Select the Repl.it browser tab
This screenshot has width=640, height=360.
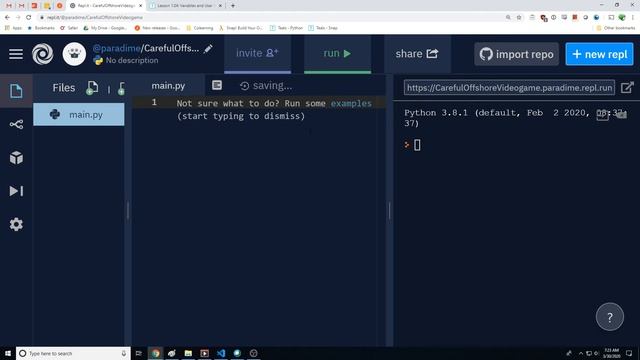click(x=105, y=6)
